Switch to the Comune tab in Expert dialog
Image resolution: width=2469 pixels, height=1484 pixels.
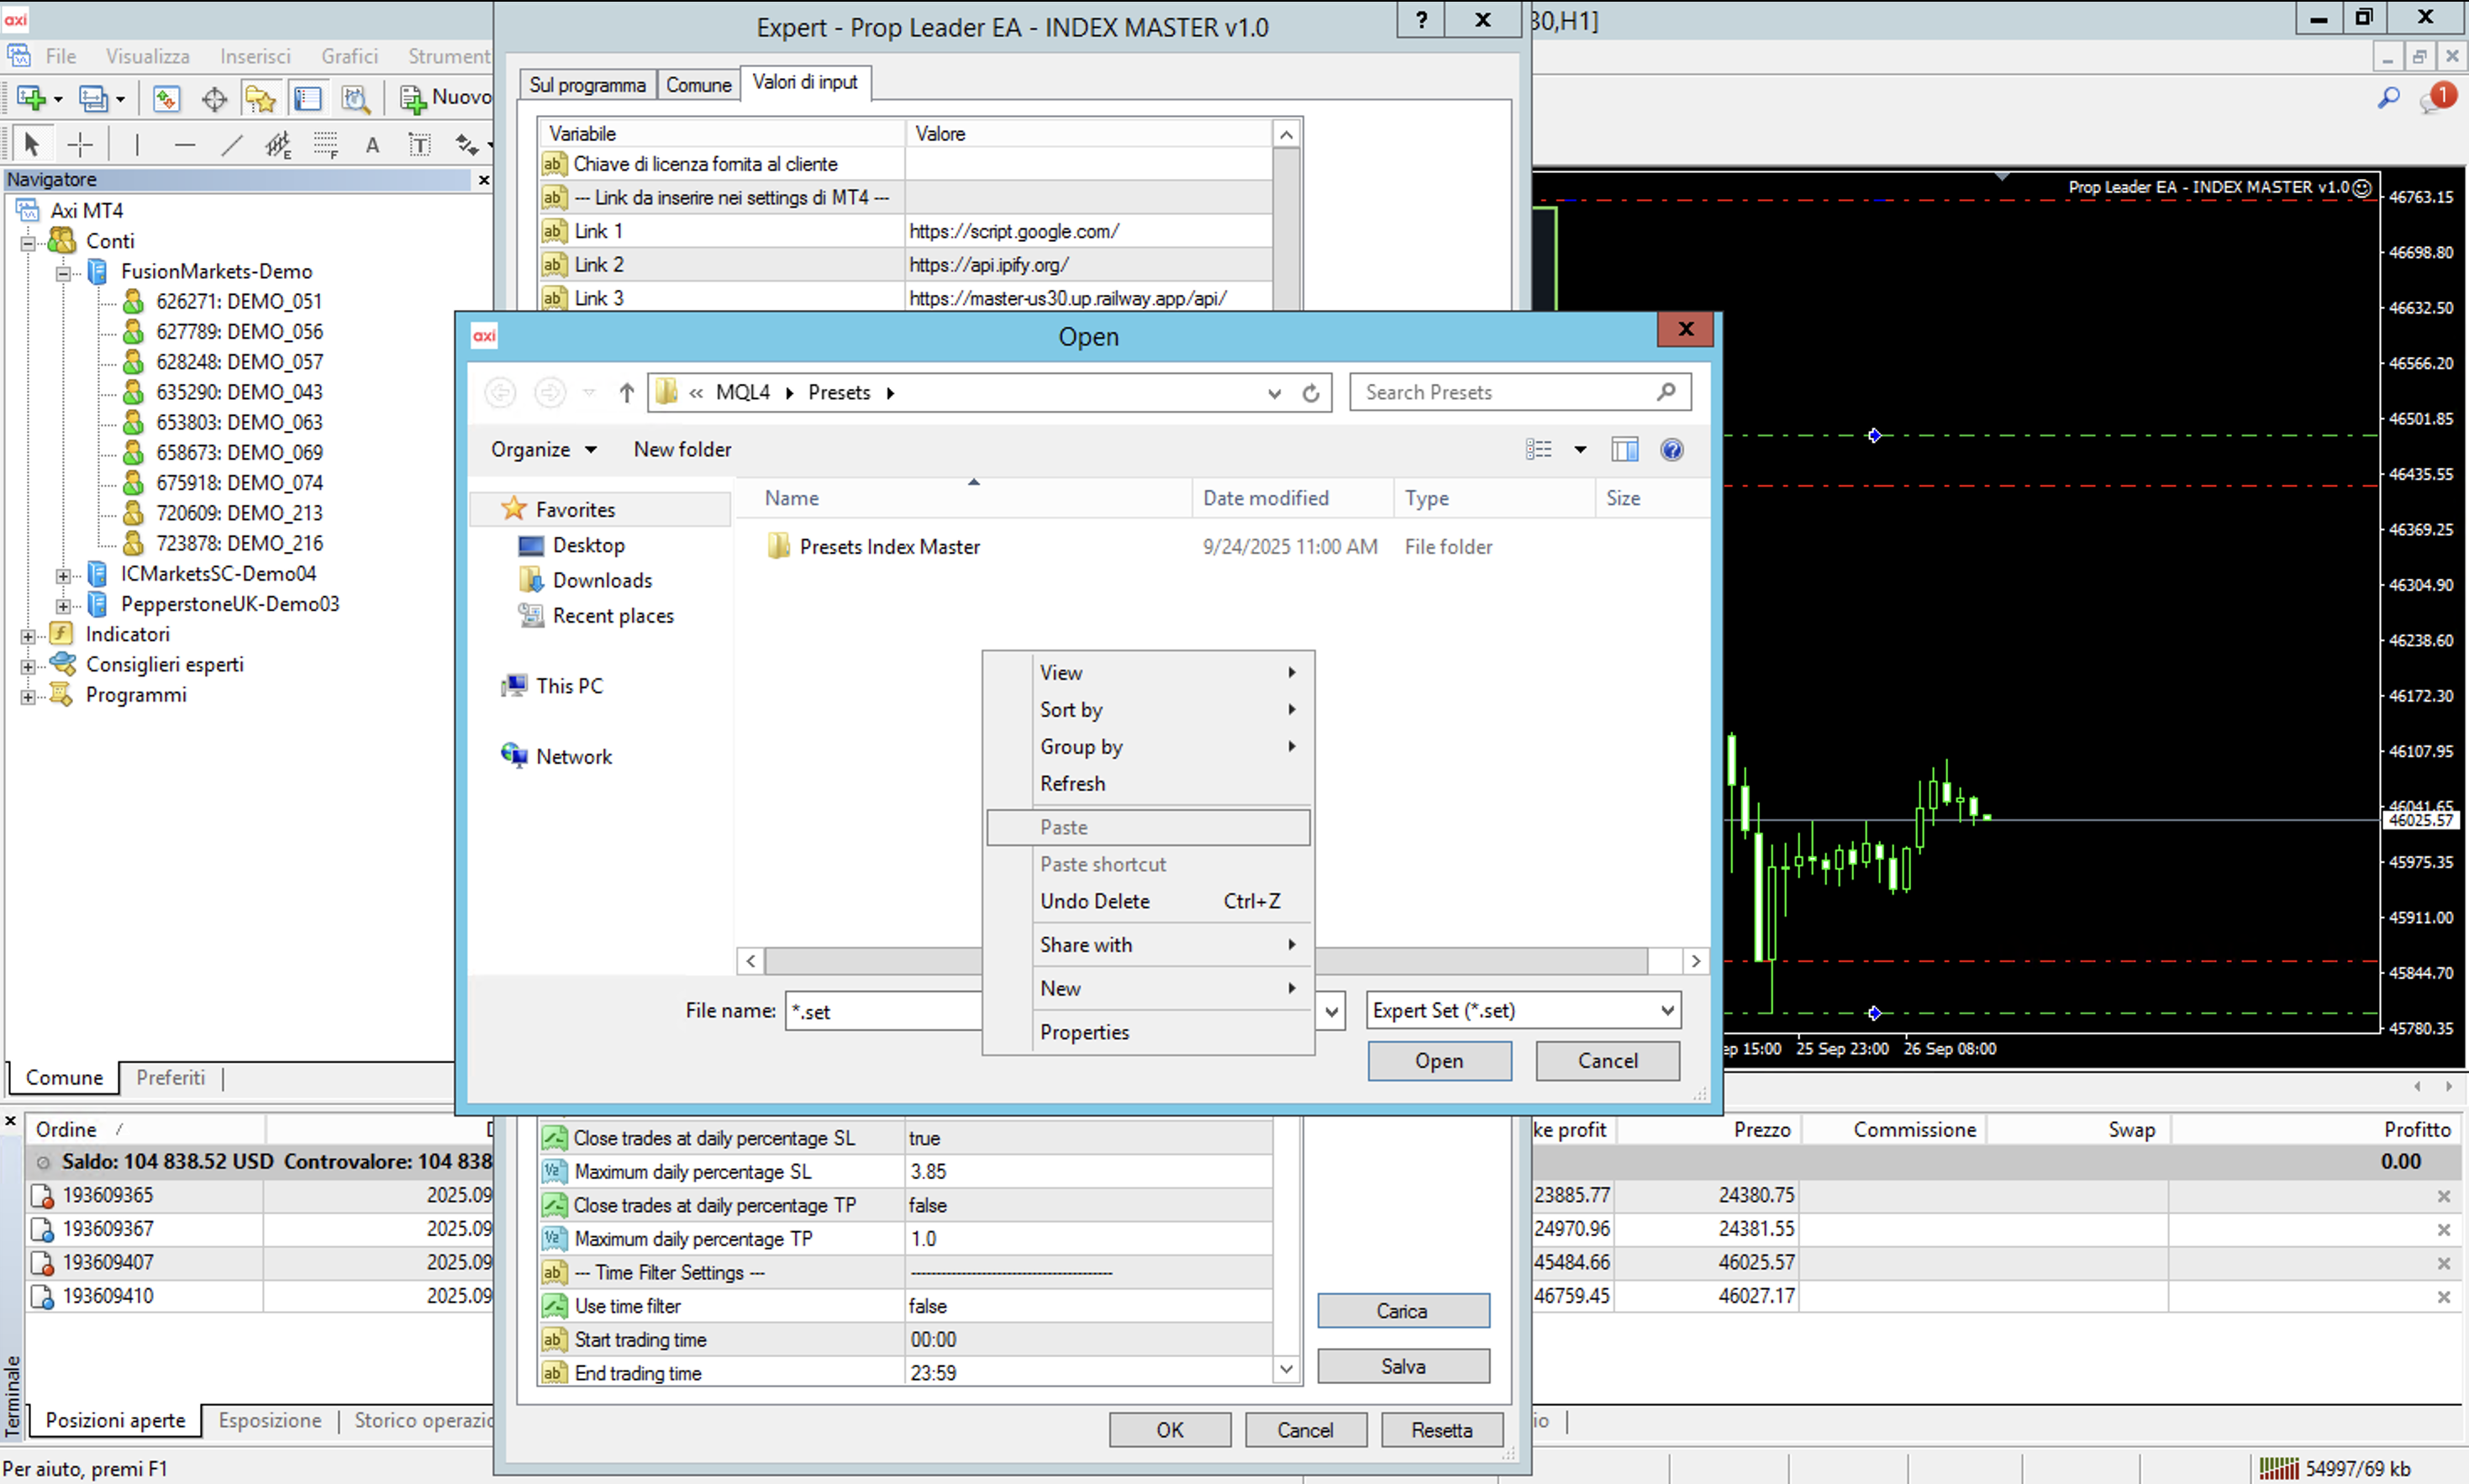tap(698, 85)
